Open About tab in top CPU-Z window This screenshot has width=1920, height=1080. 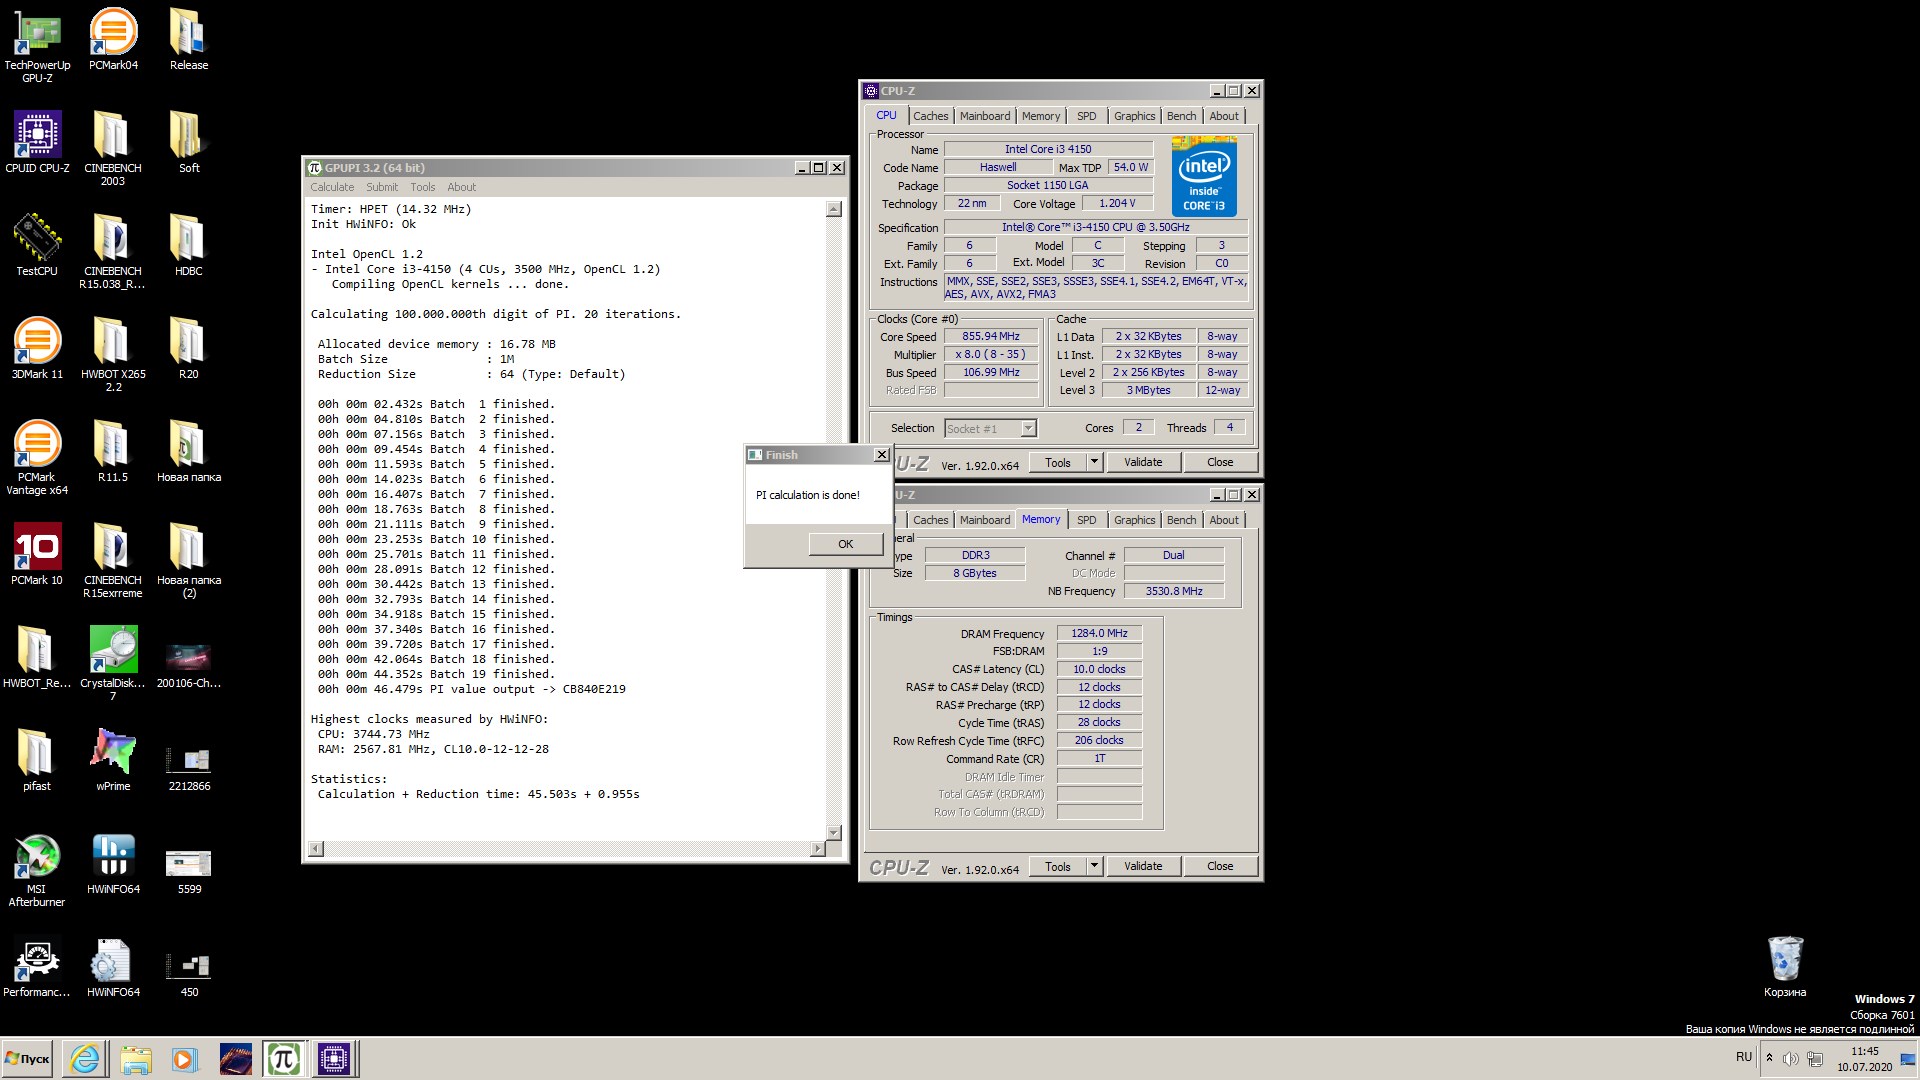click(x=1224, y=116)
